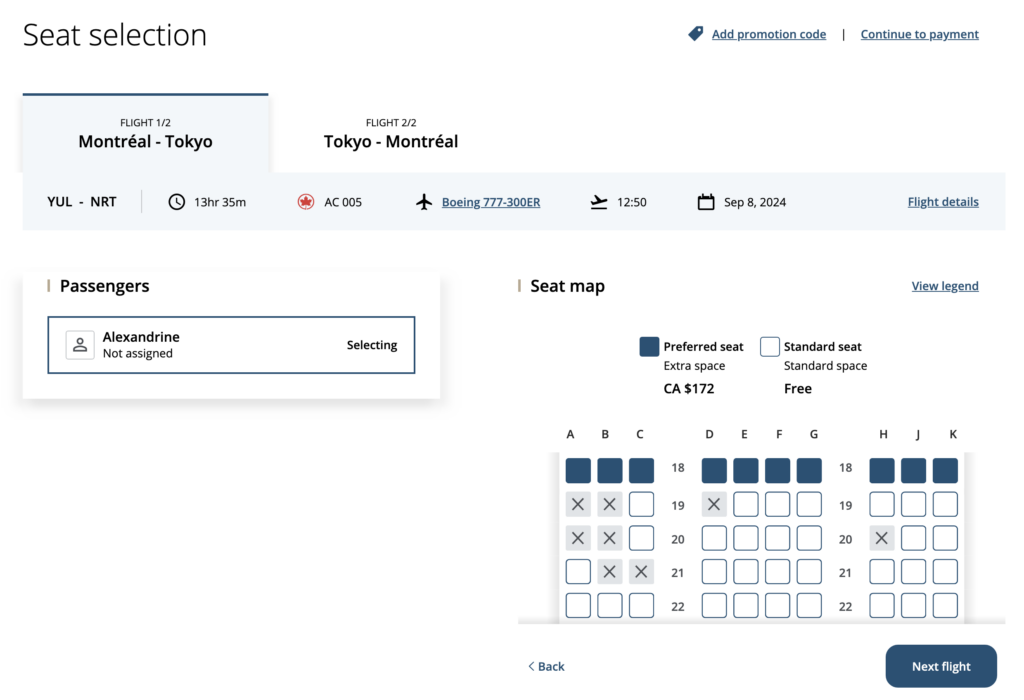Select the Alexandrine passenger card
The image size is (1024, 700).
pyautogui.click(x=231, y=345)
